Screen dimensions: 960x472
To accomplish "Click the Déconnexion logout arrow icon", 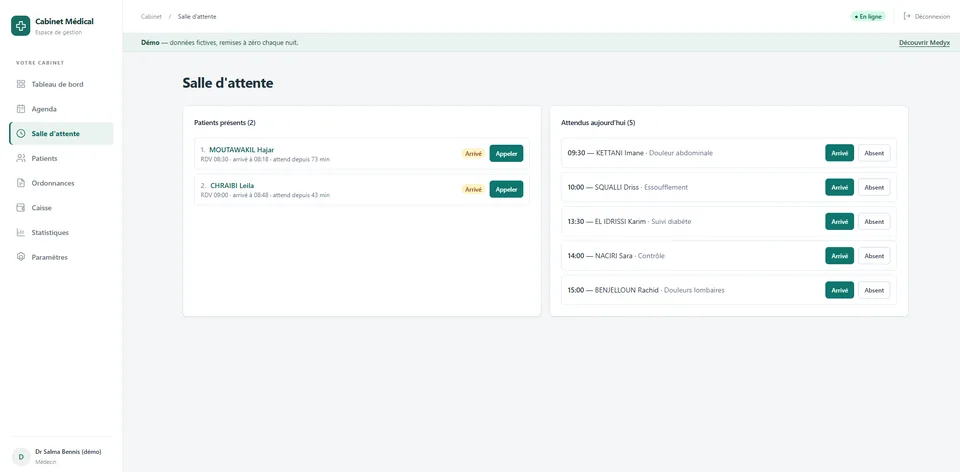I will 907,17.
